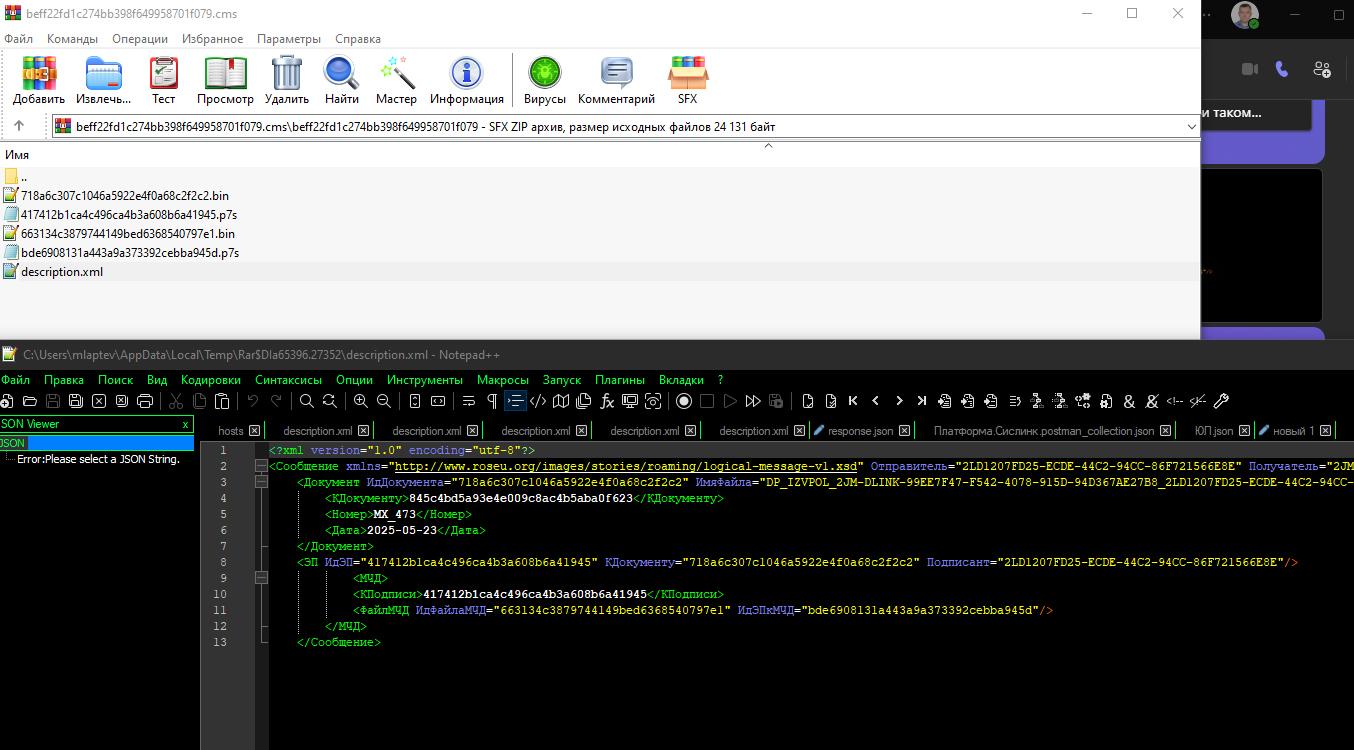
Task: Go up one folder with the arrow button
Action: click(x=19, y=126)
